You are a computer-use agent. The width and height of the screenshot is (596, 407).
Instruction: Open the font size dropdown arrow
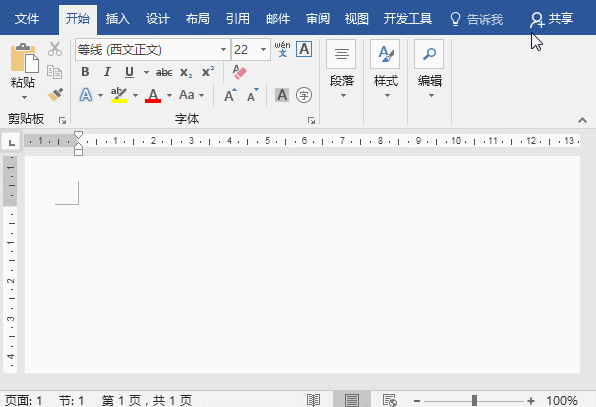[263, 49]
